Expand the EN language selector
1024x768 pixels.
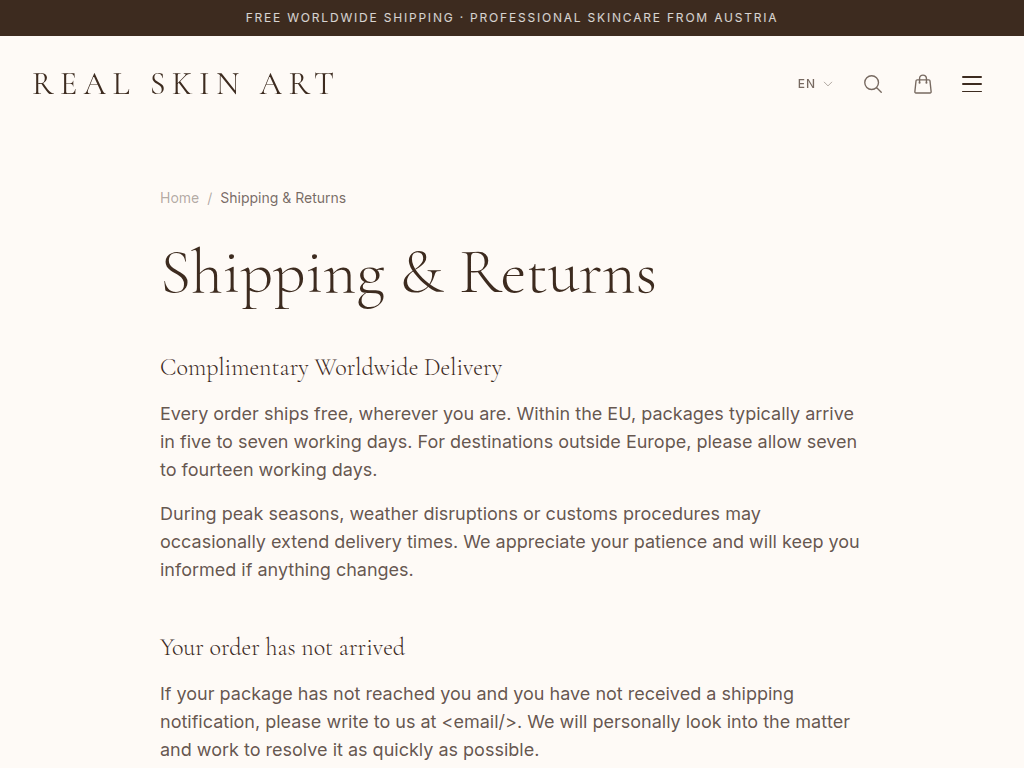tap(807, 84)
